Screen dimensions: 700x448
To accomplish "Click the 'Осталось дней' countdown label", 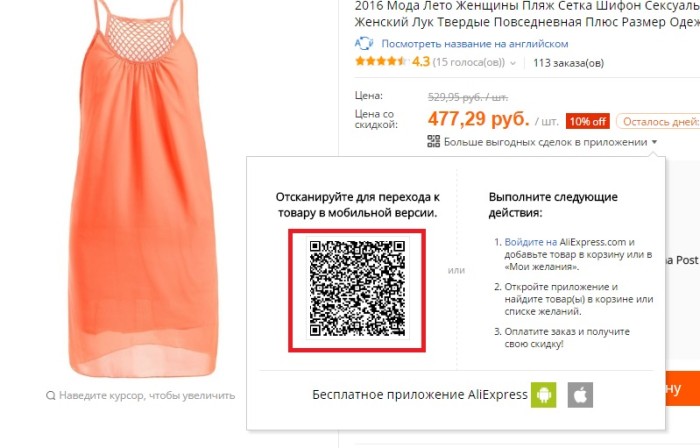I will click(x=659, y=121).
